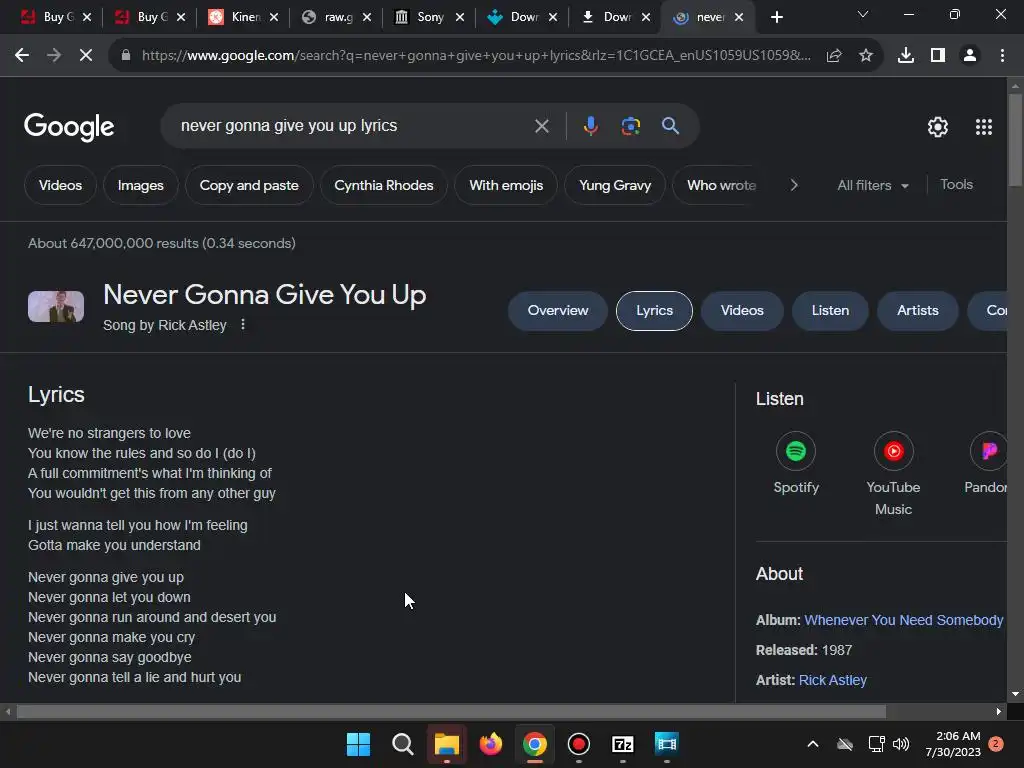This screenshot has height=768, width=1024.
Task: Search by image with Google Lens
Action: (631, 125)
